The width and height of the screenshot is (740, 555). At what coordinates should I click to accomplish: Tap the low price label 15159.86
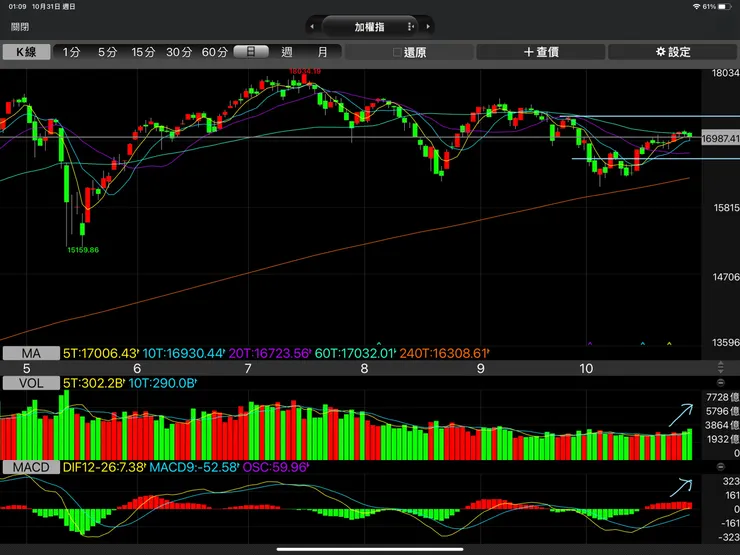coord(83,250)
